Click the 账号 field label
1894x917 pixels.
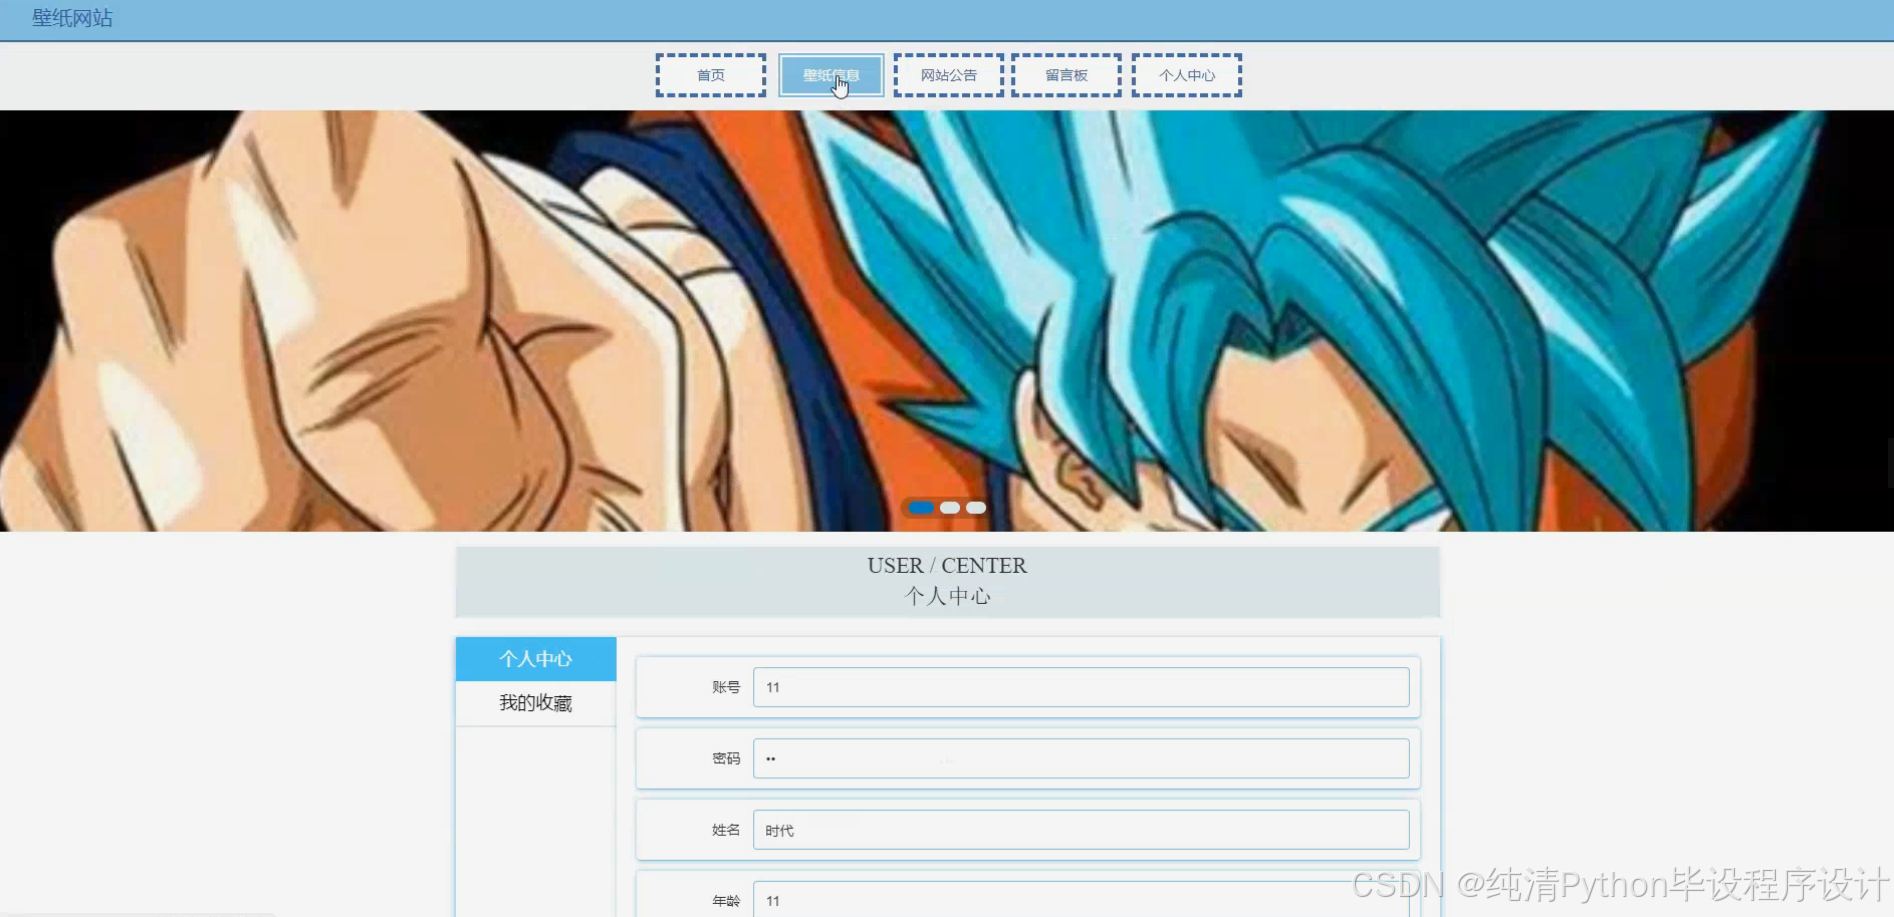(x=726, y=687)
